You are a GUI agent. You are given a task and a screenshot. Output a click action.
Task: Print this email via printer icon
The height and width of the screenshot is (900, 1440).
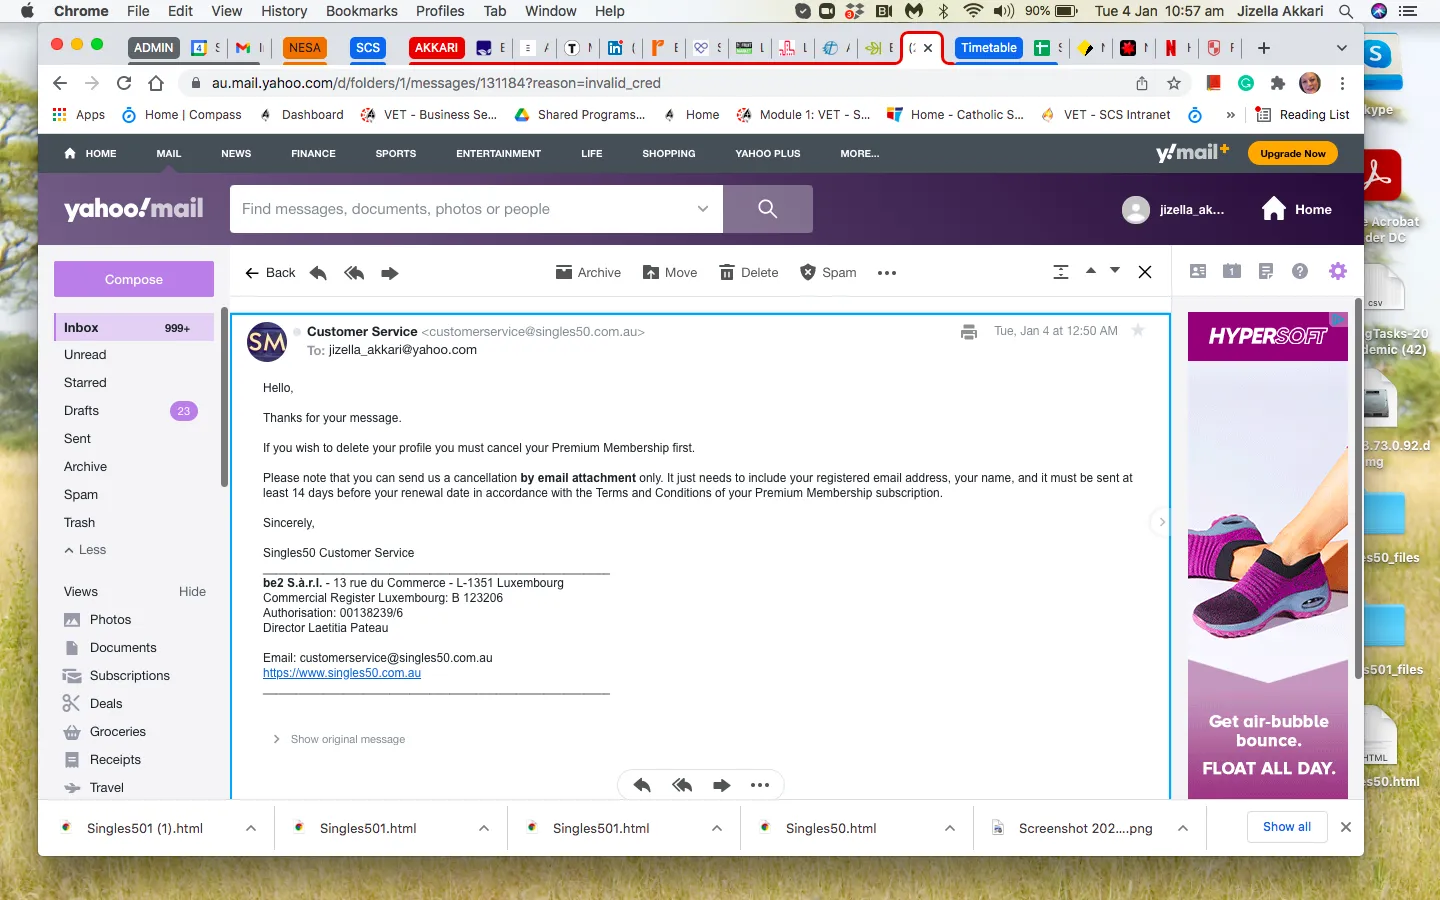coord(968,332)
